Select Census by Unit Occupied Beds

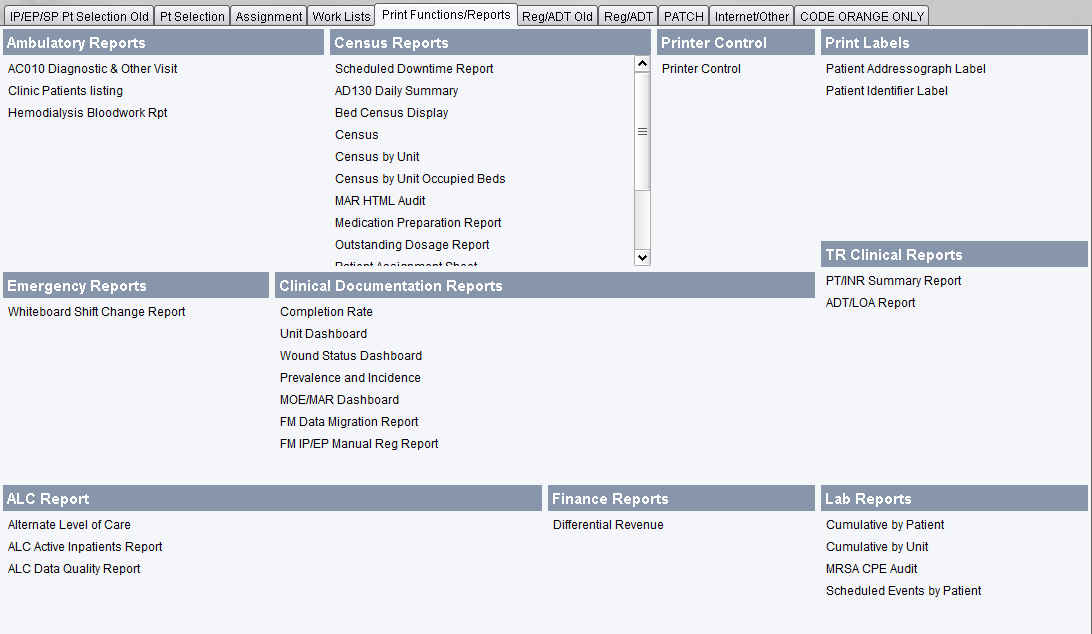420,178
